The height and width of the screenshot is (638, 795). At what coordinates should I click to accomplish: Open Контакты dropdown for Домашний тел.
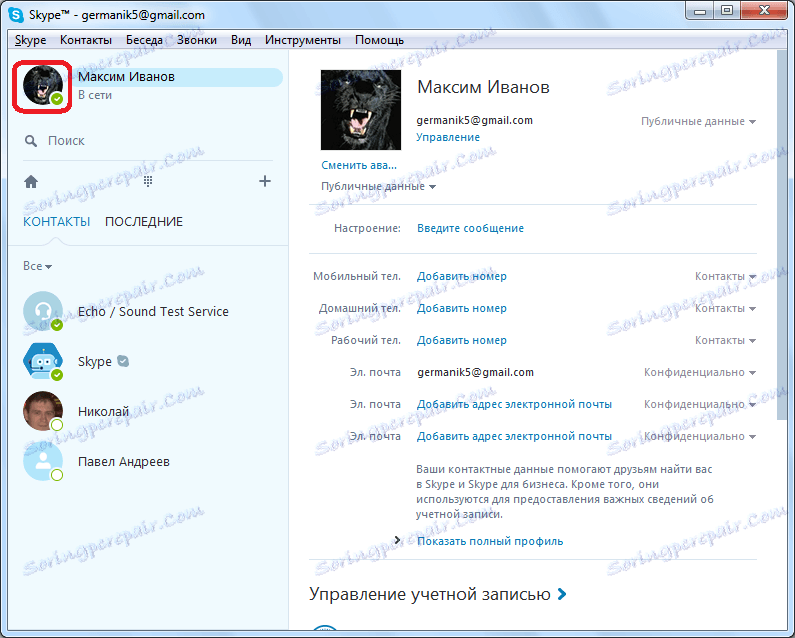click(725, 308)
